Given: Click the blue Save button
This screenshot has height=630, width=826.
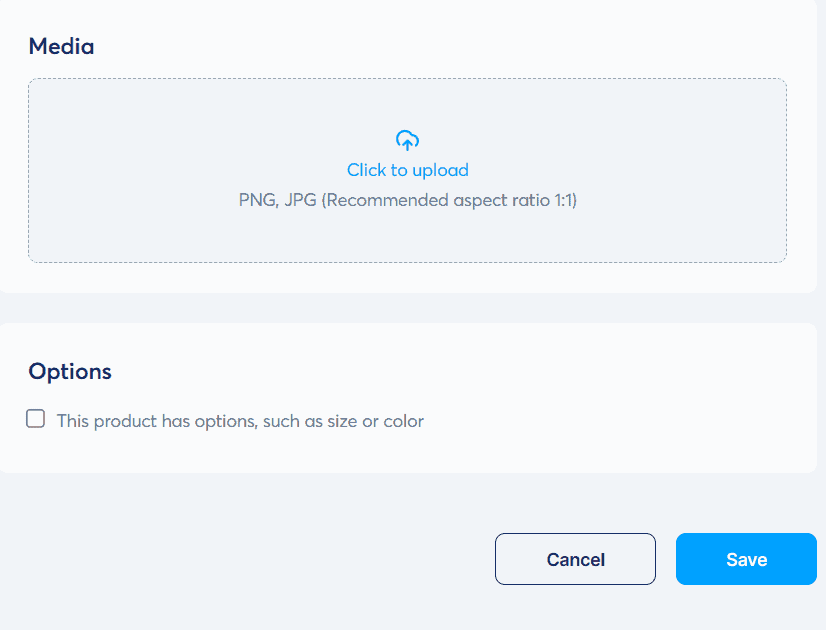Looking at the screenshot, I should 746,559.
